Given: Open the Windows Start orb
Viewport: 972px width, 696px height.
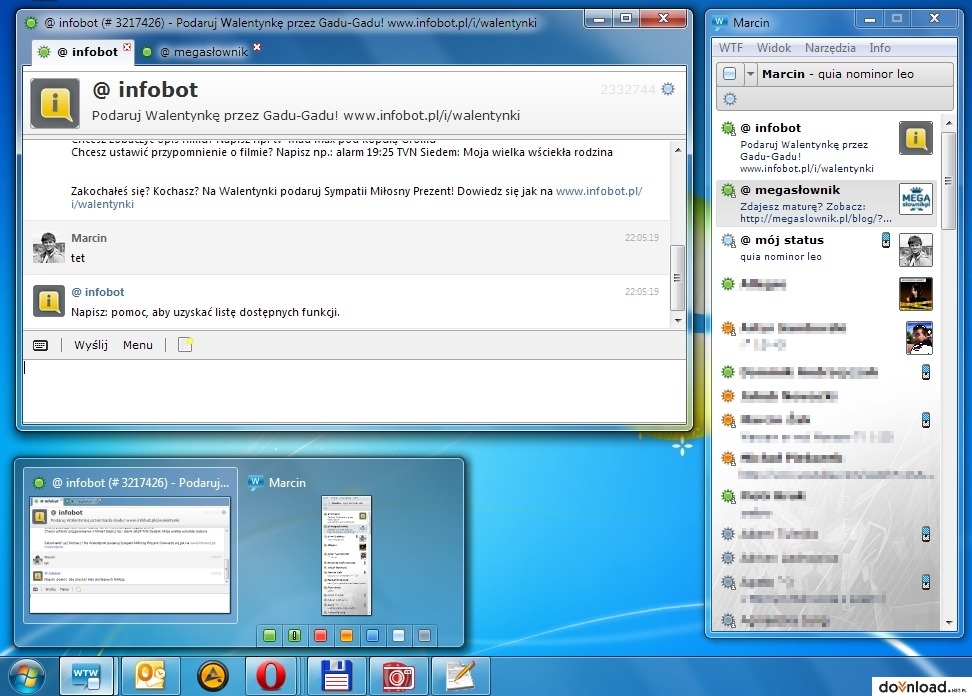Looking at the screenshot, I should click(x=27, y=676).
